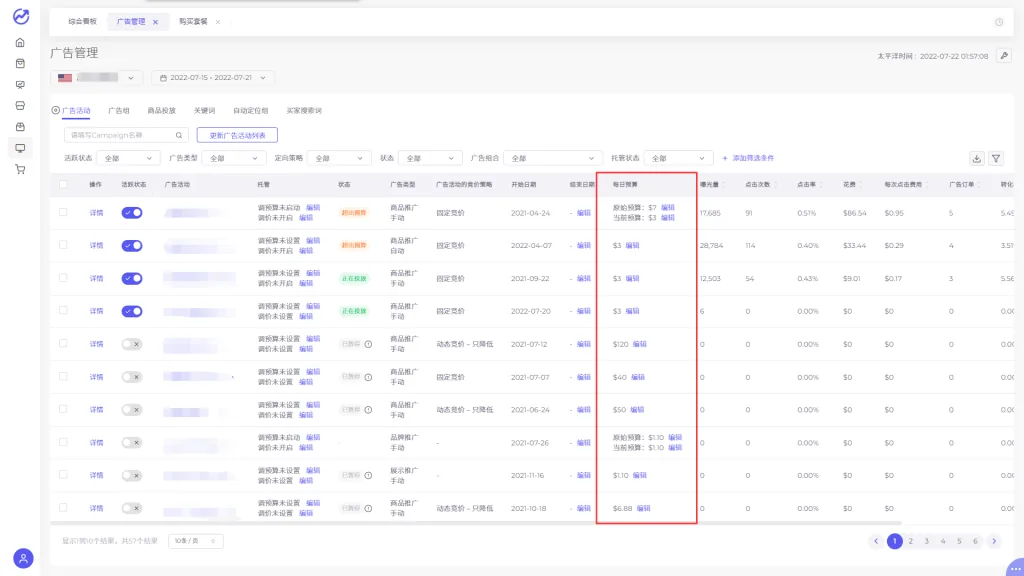Select the 买家搜索词 sub-tab

coord(304,110)
